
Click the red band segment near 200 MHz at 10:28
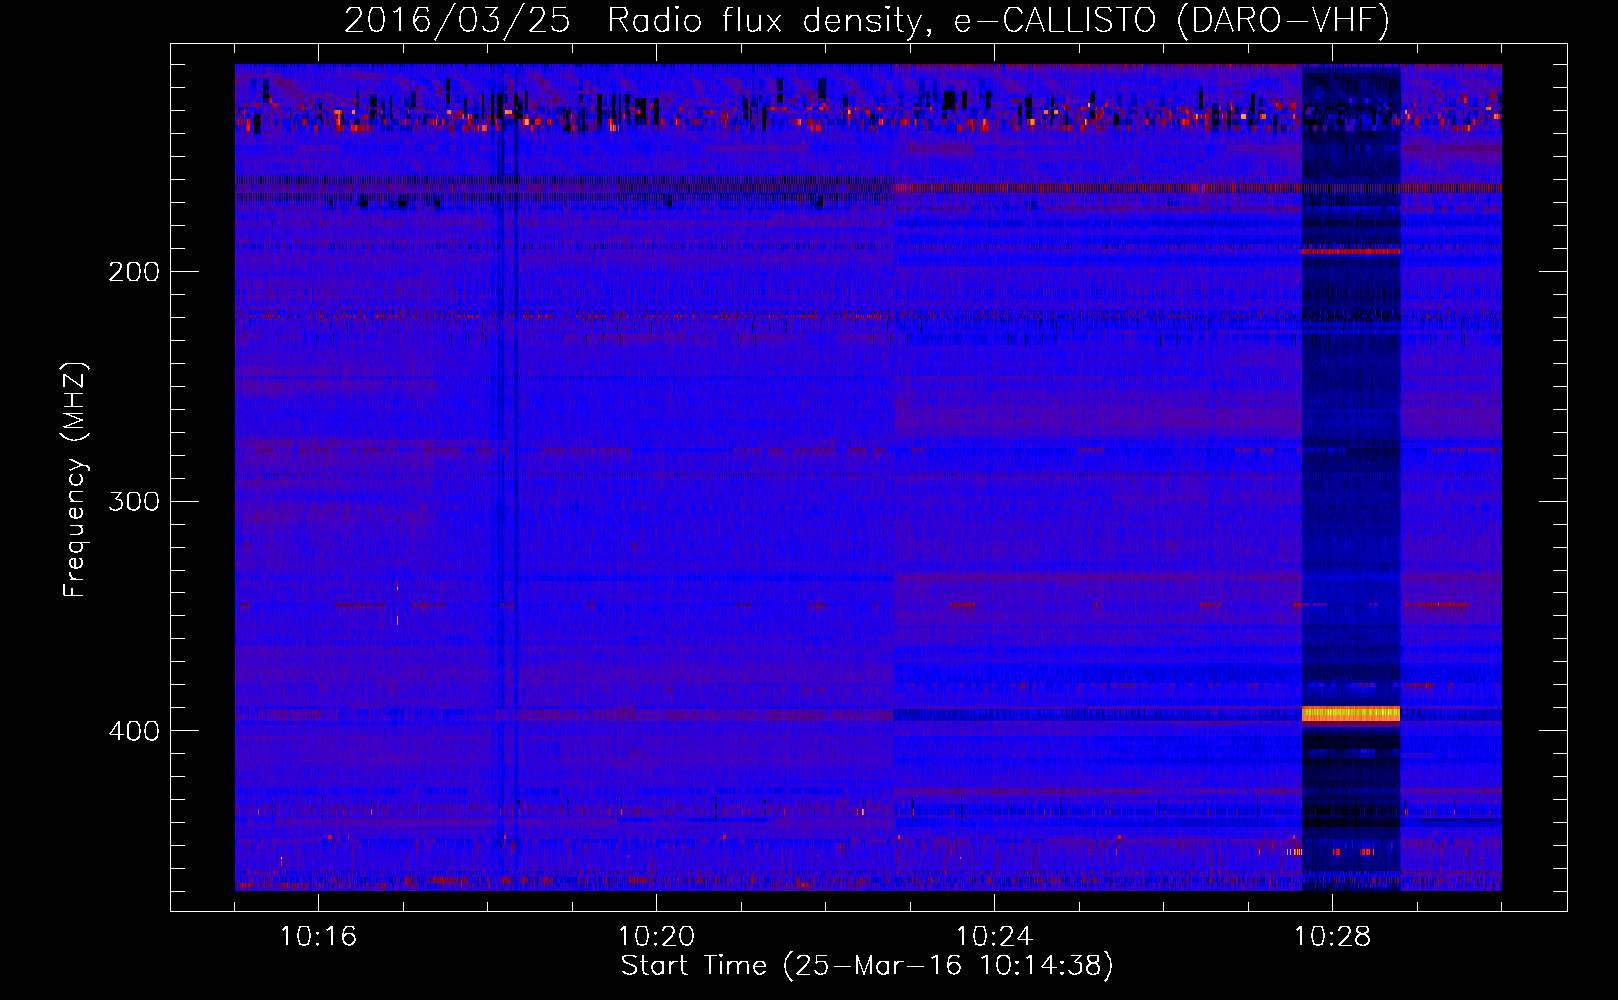point(1350,251)
